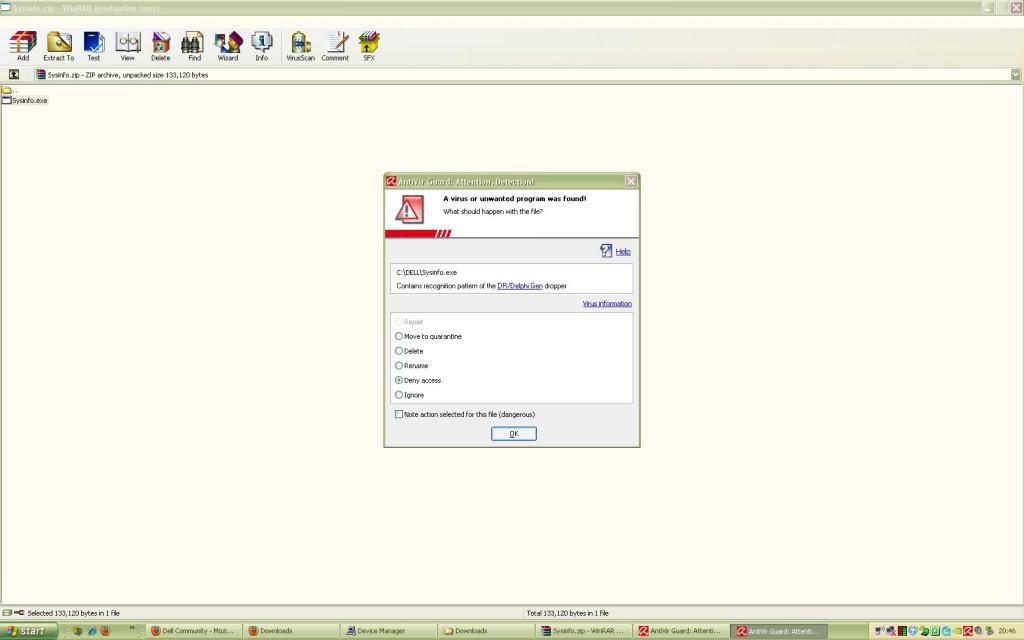Launch Firefox from the quick launch bar
This screenshot has height=640, width=1024.
tap(105, 631)
